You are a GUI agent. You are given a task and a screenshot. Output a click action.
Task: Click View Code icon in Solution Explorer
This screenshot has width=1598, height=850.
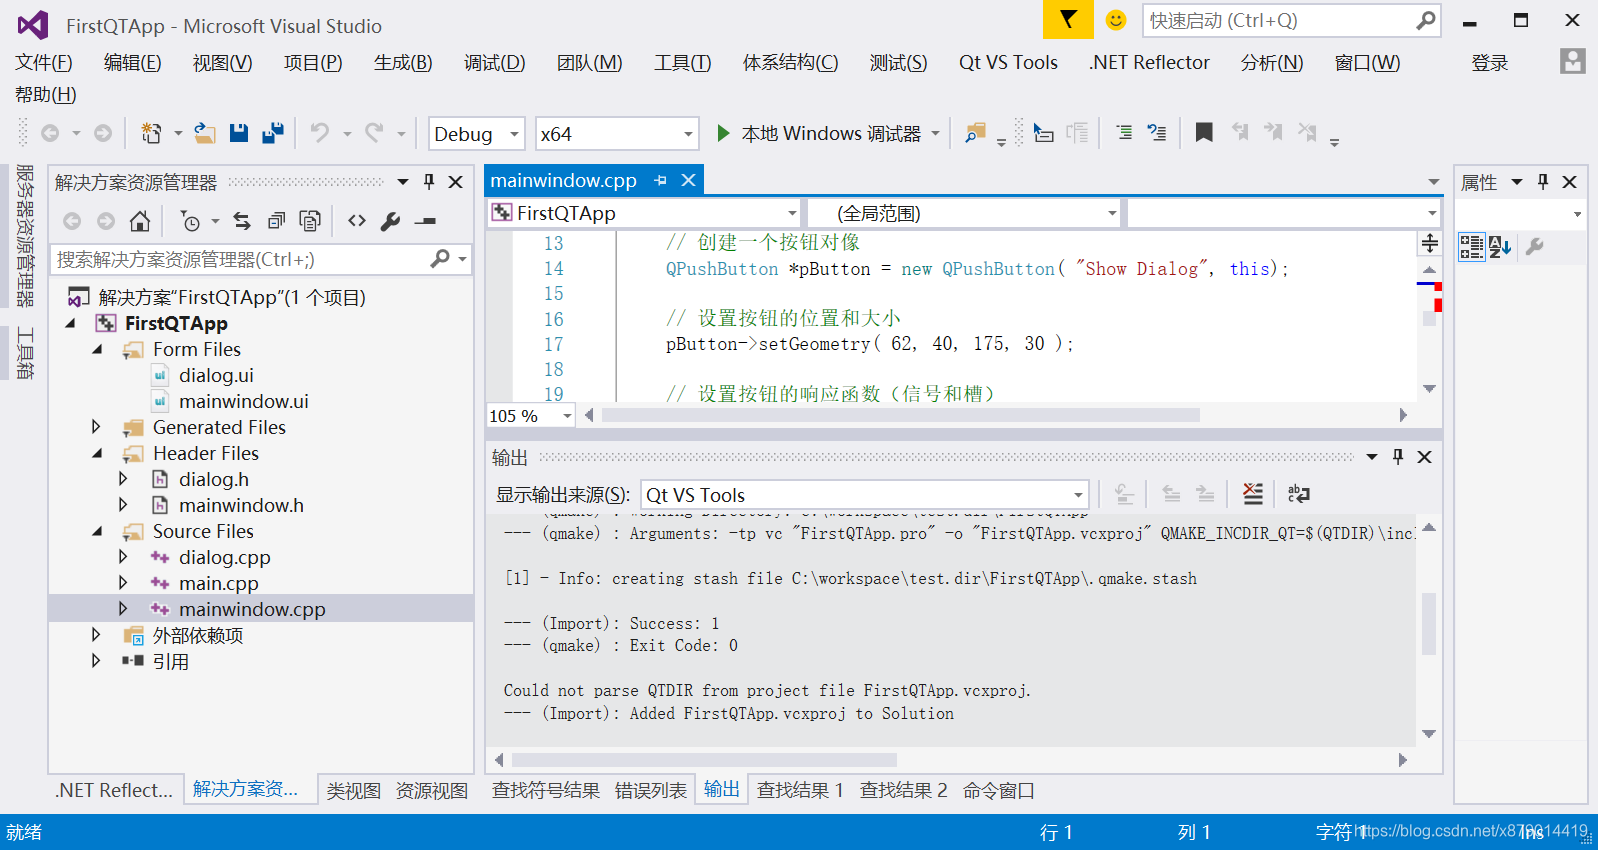(x=357, y=221)
